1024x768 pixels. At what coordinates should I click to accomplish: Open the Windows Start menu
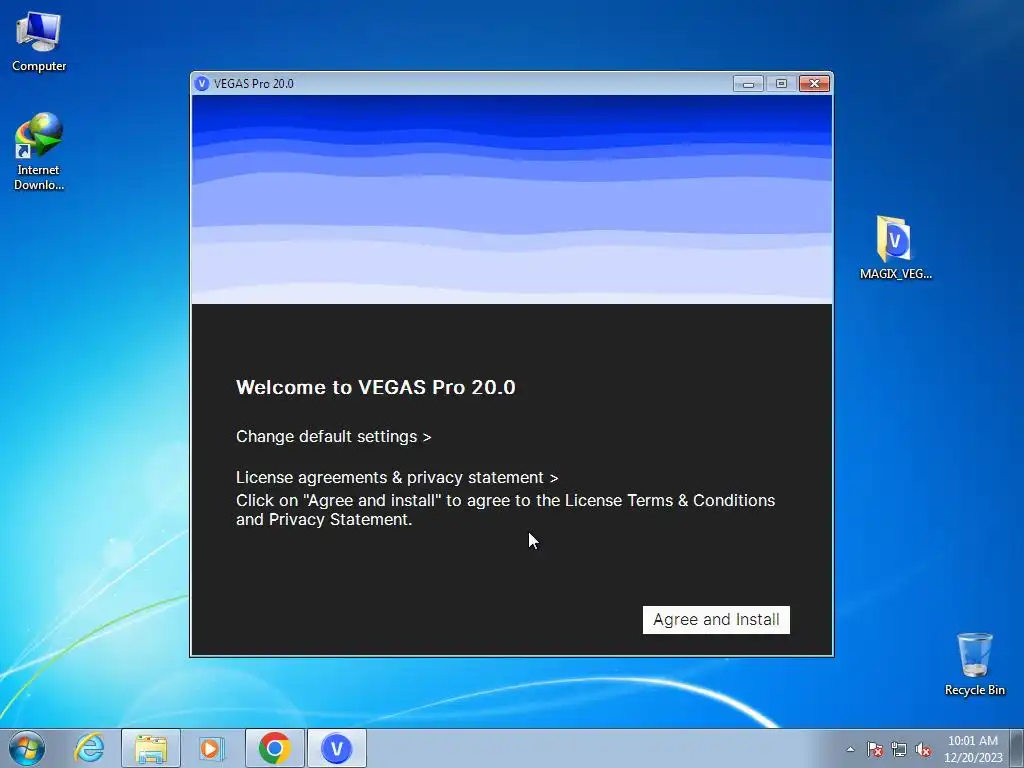pos(27,748)
